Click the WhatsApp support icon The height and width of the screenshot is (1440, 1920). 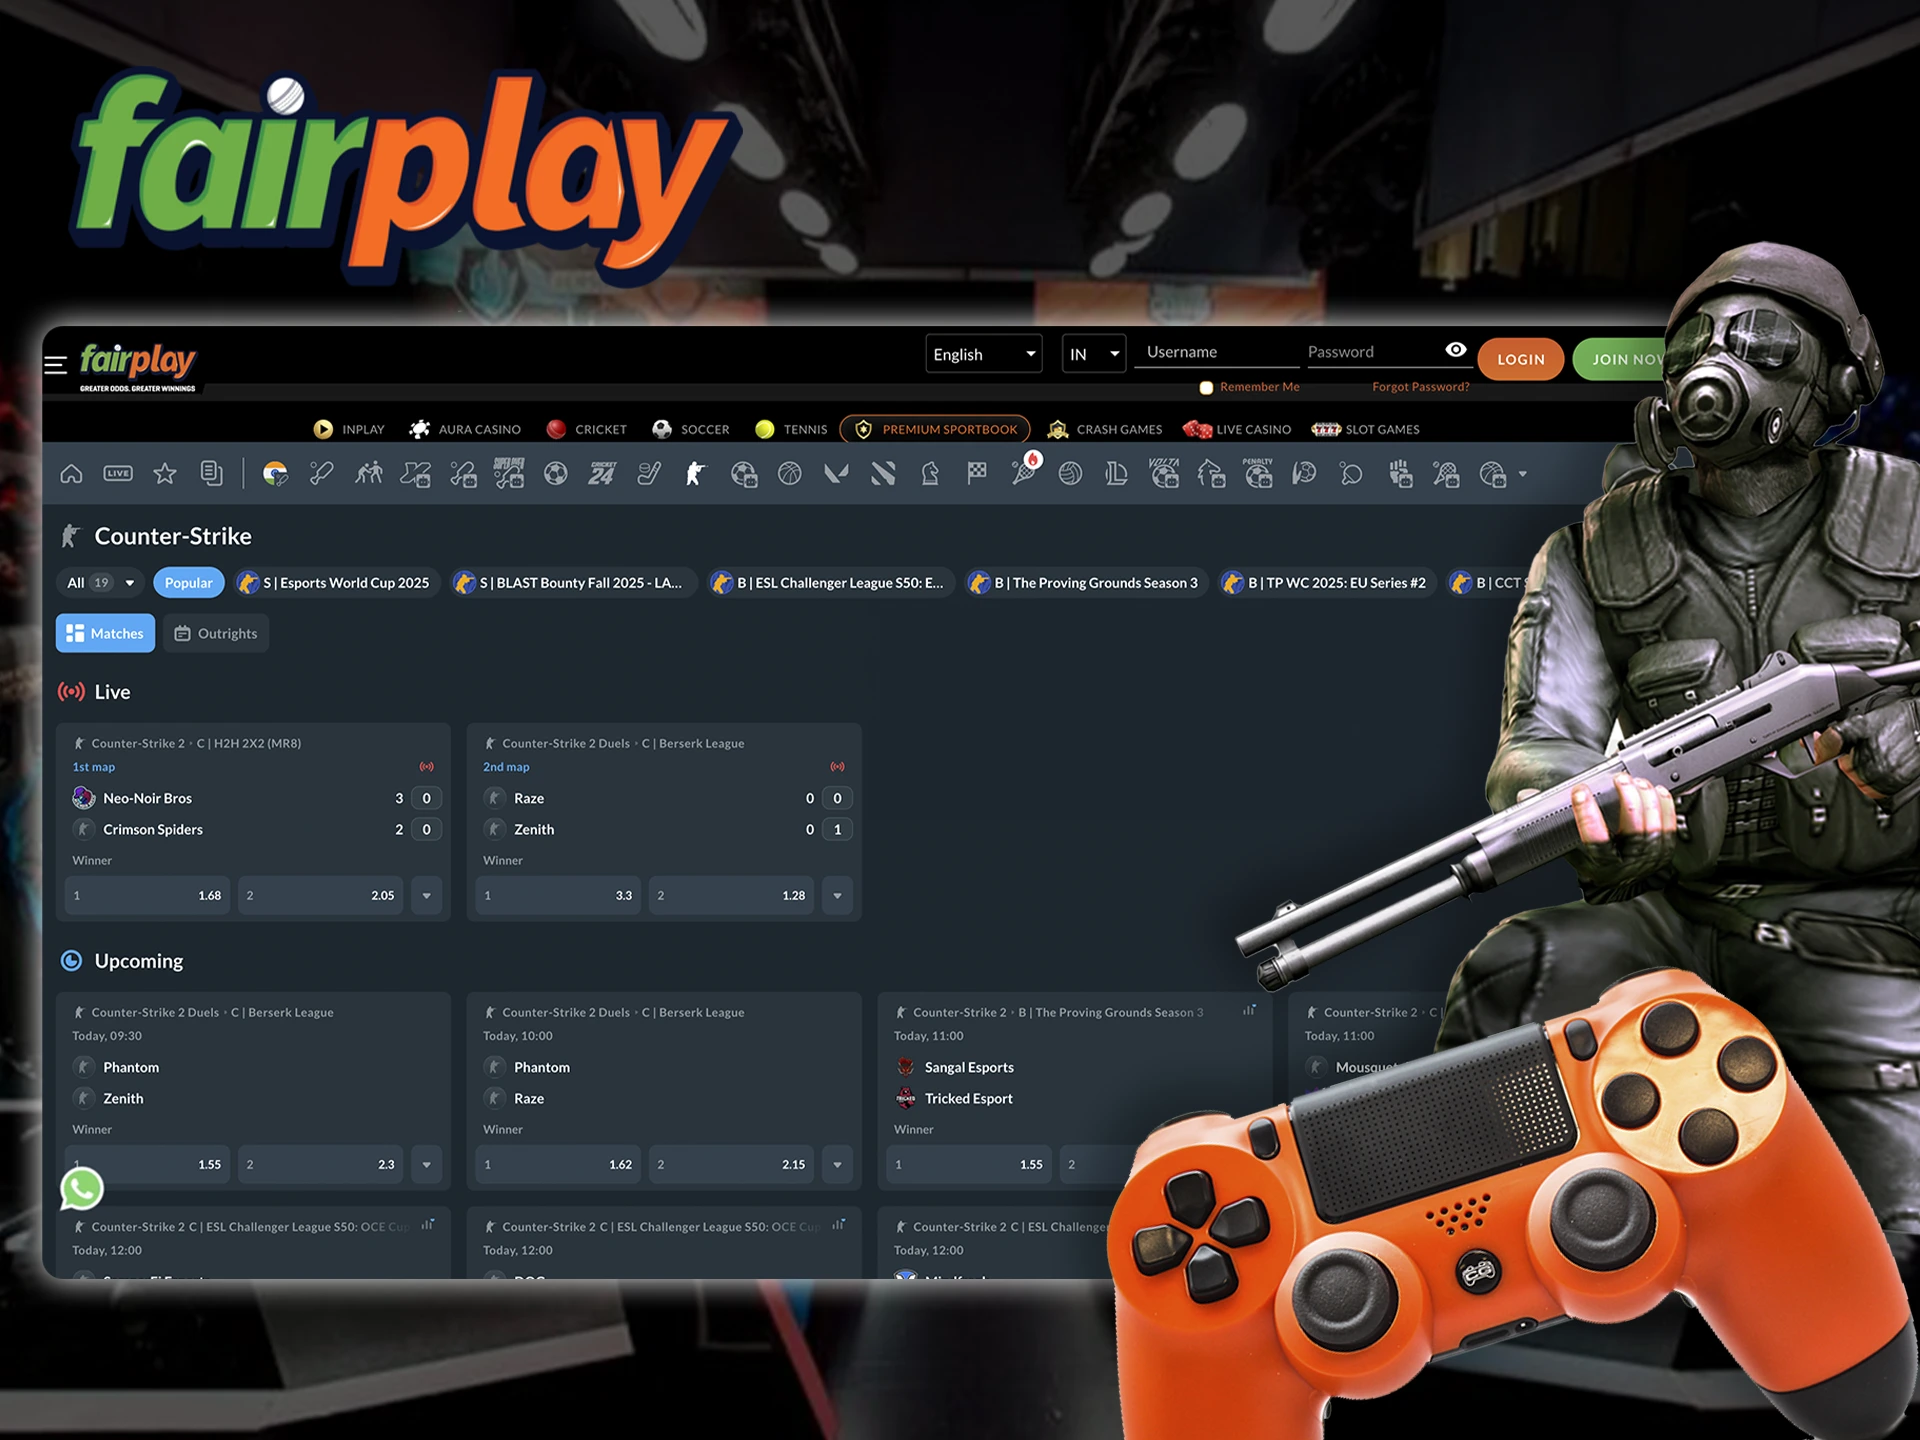(81, 1190)
